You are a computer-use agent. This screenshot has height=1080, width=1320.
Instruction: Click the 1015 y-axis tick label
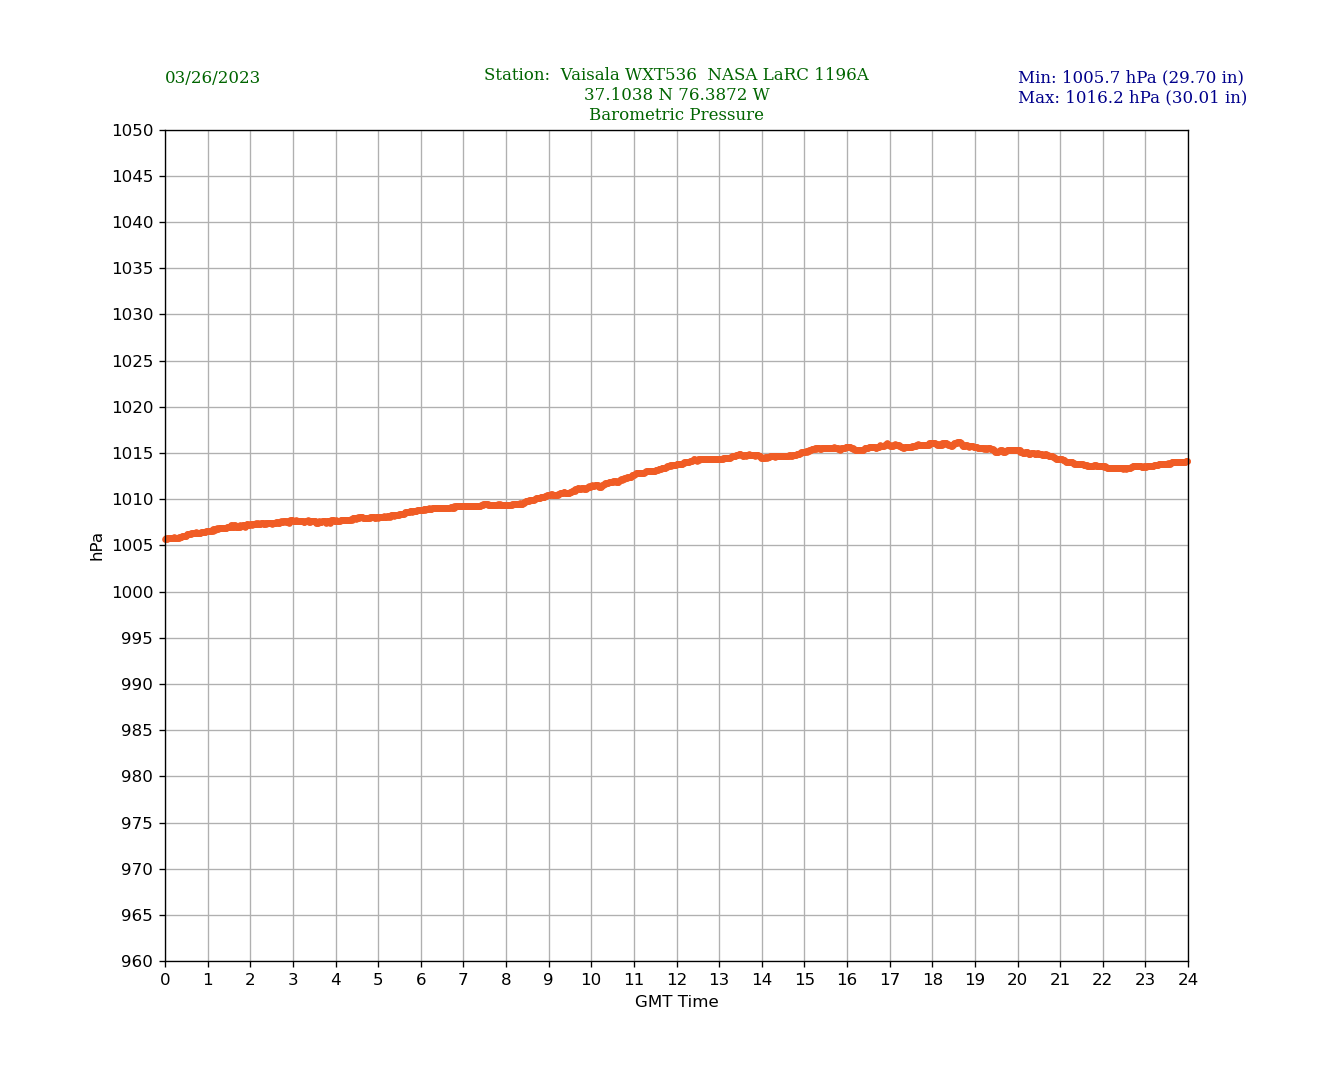(133, 453)
